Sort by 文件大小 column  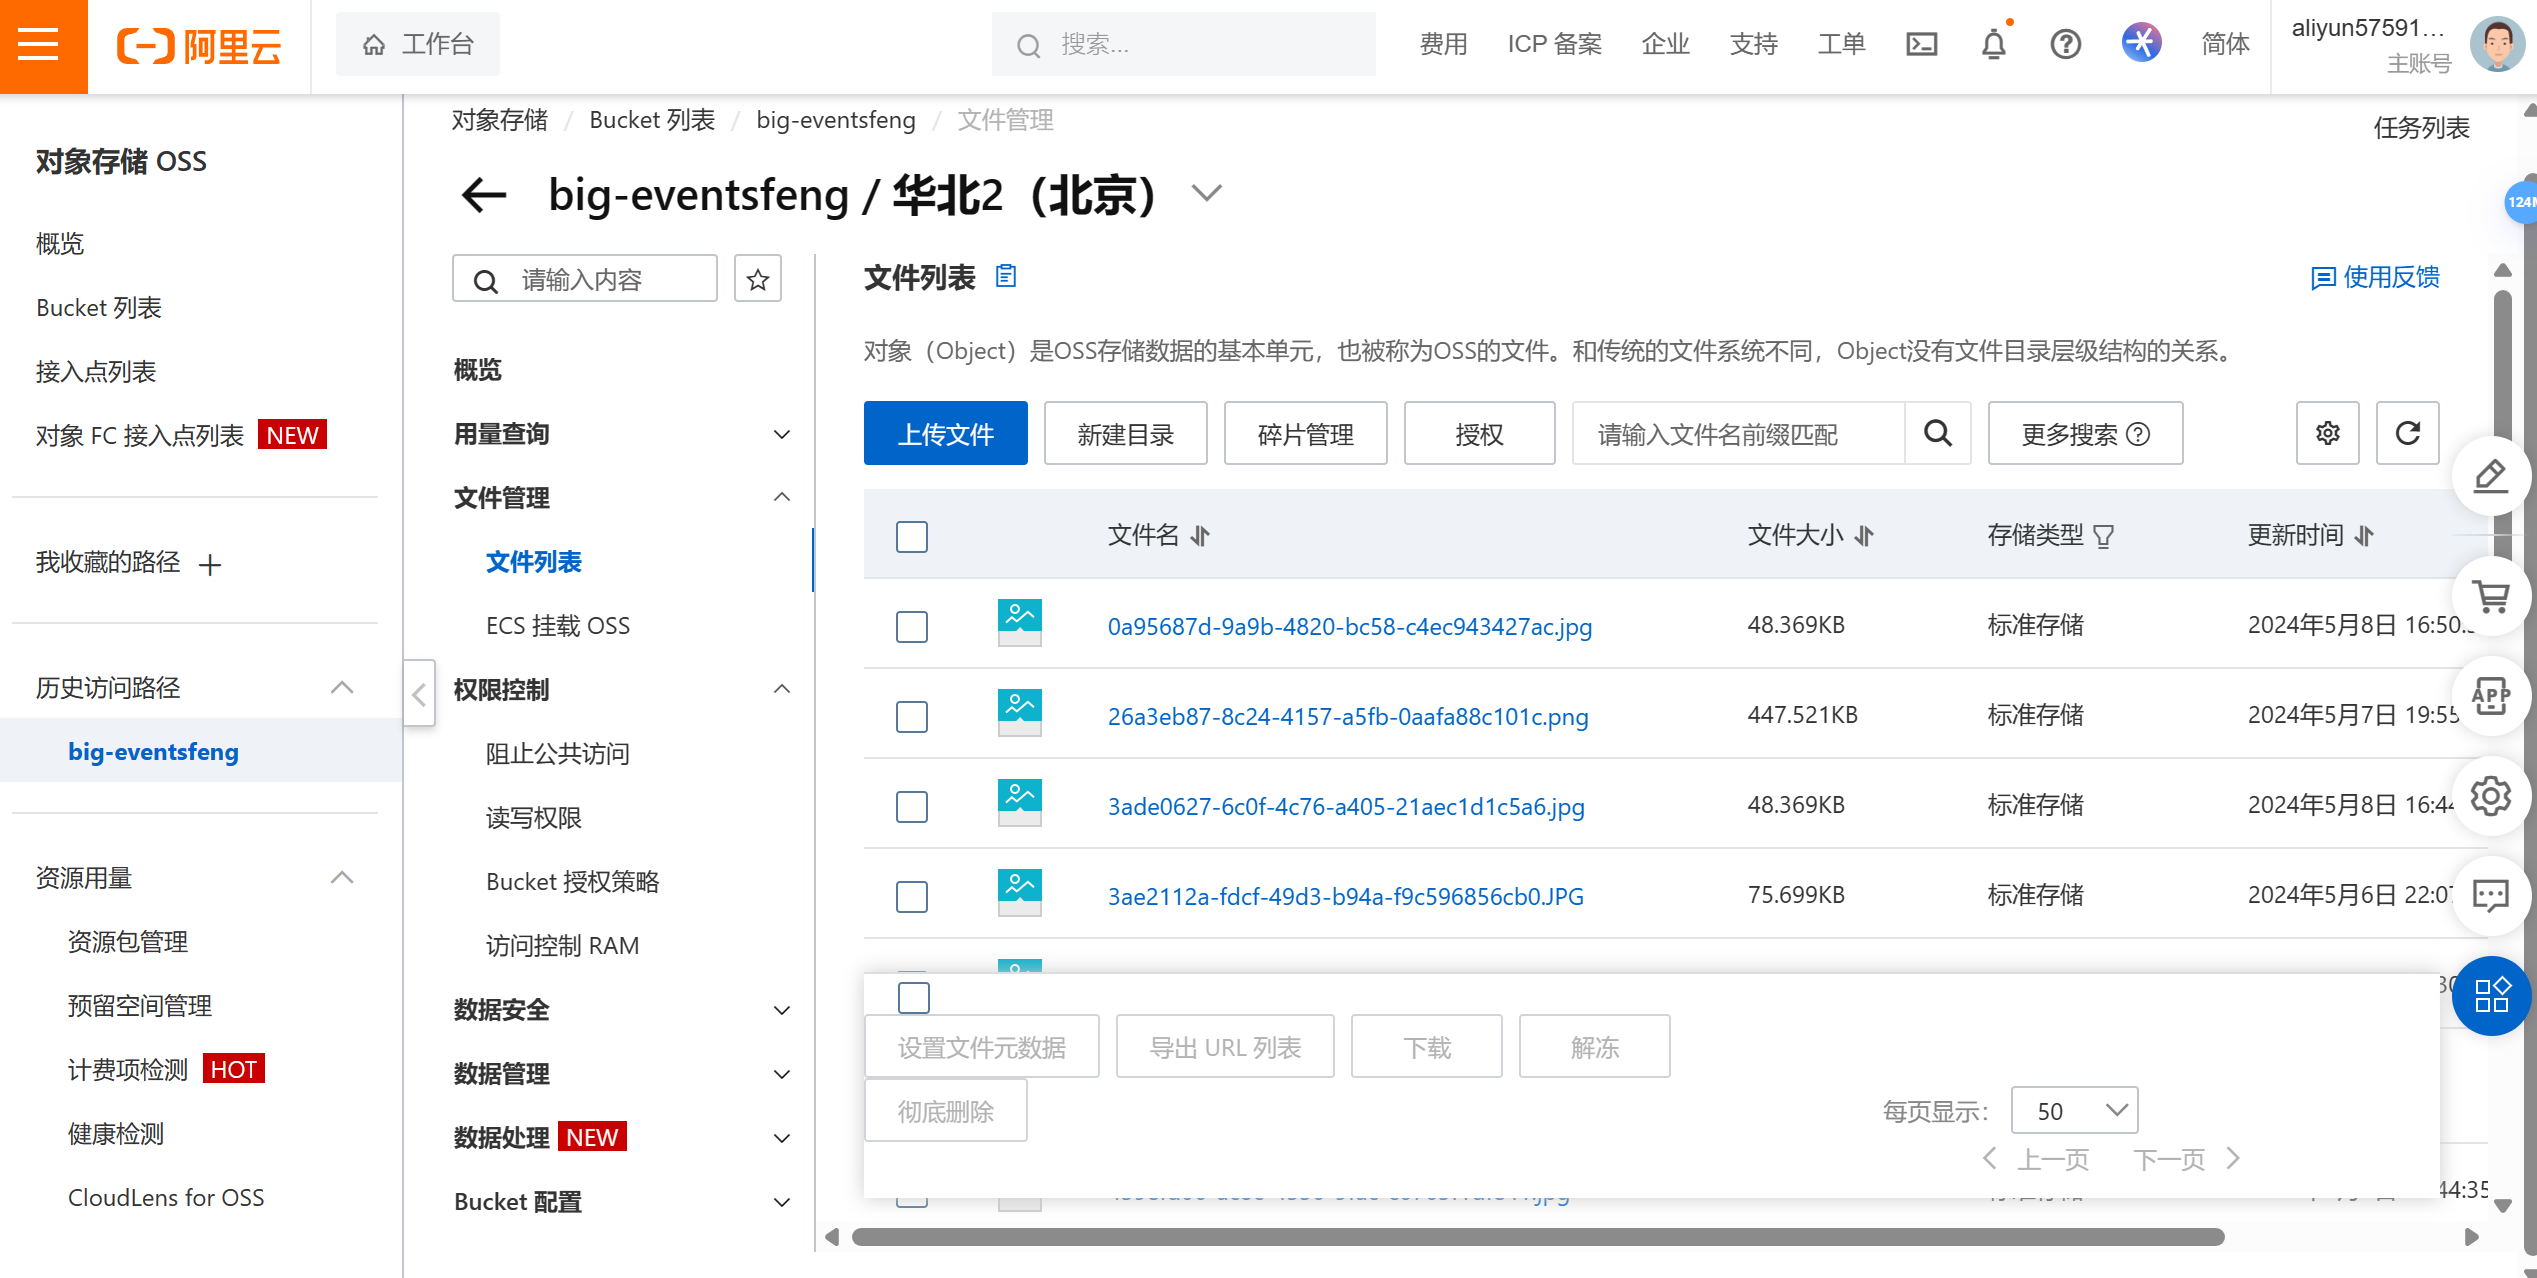tap(1863, 536)
